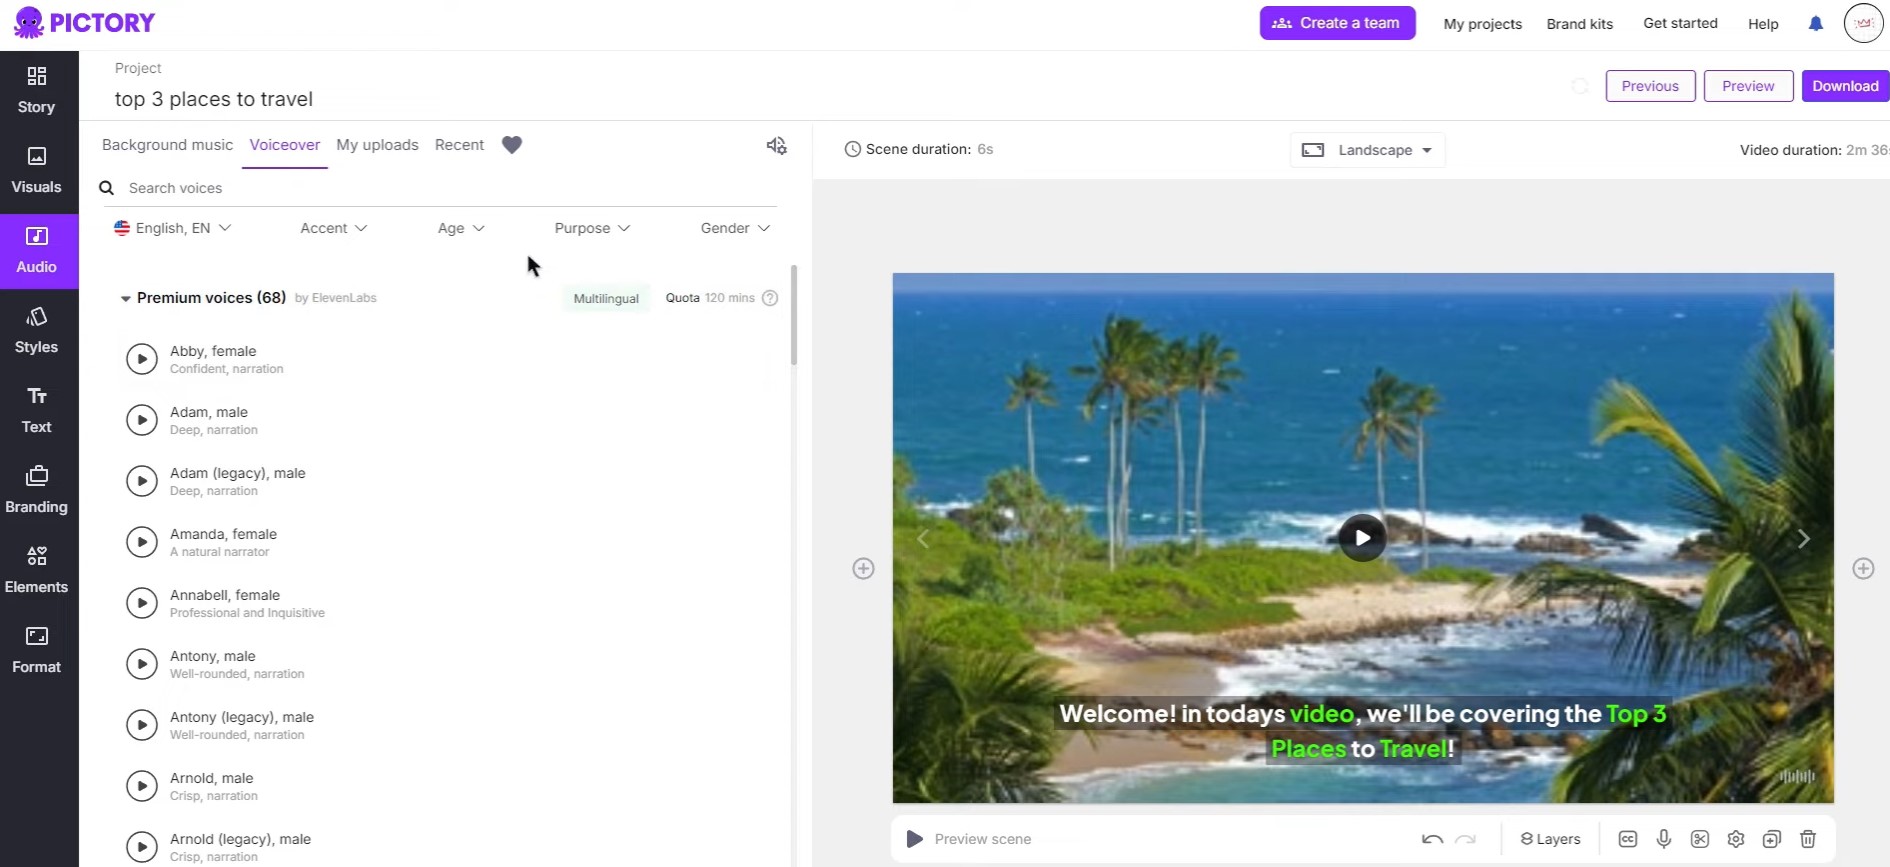Click the Previous button

click(x=1650, y=86)
